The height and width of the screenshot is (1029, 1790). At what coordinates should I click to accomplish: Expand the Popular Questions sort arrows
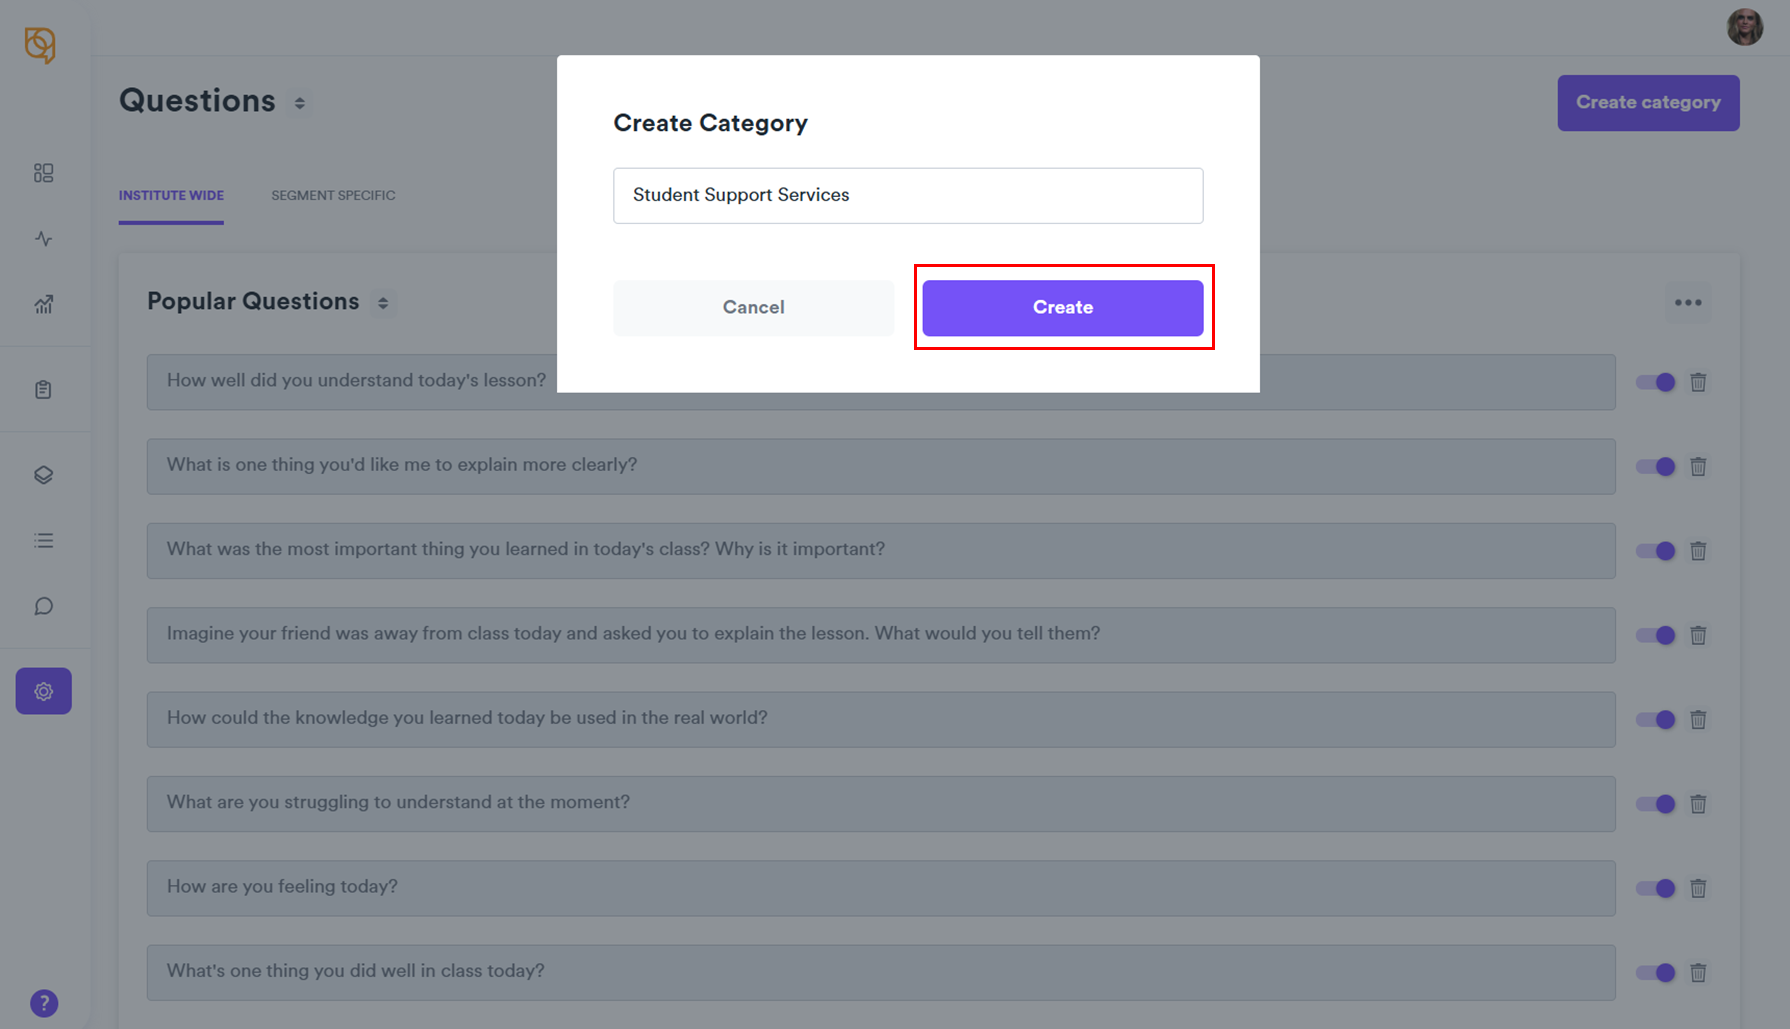point(383,303)
